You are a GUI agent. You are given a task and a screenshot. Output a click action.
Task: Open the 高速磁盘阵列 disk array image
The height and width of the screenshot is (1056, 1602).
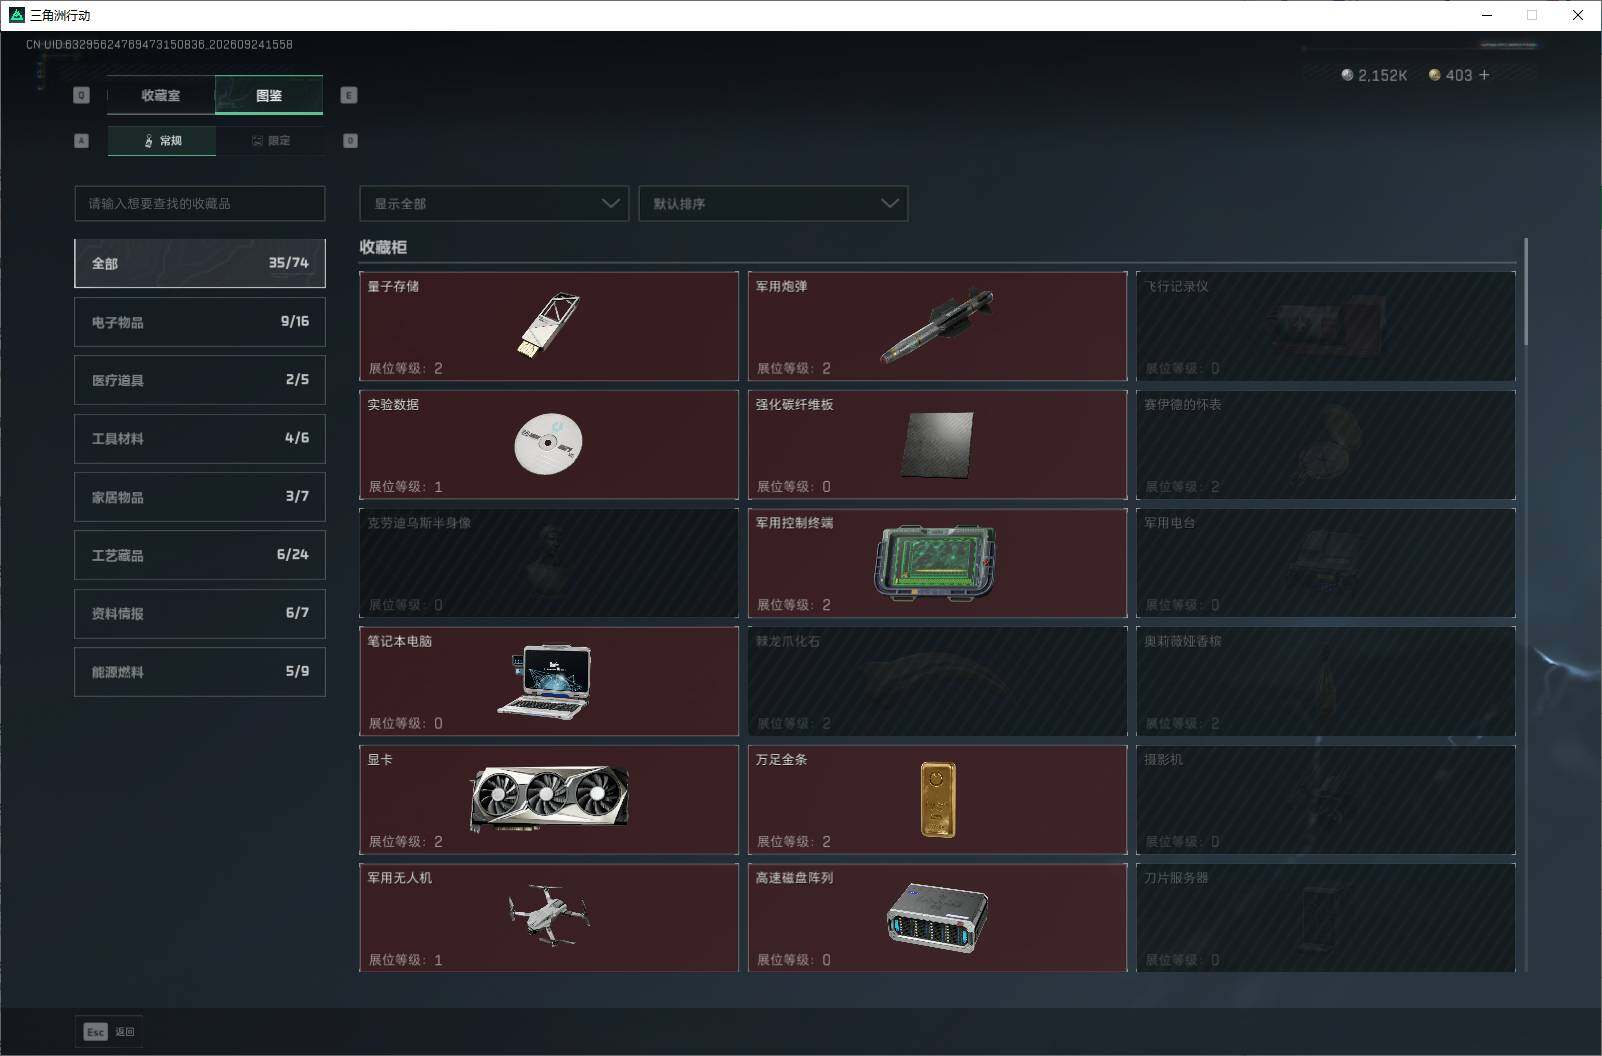[937, 917]
